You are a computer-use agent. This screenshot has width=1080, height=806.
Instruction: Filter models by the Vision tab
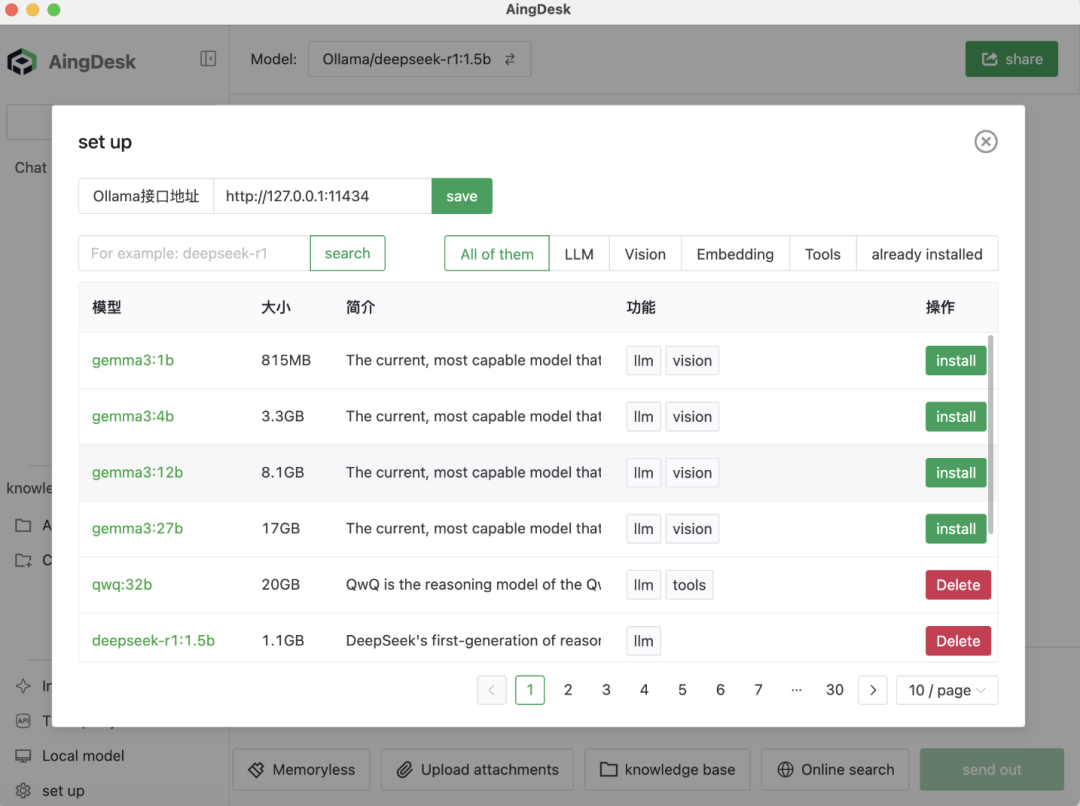pos(645,254)
